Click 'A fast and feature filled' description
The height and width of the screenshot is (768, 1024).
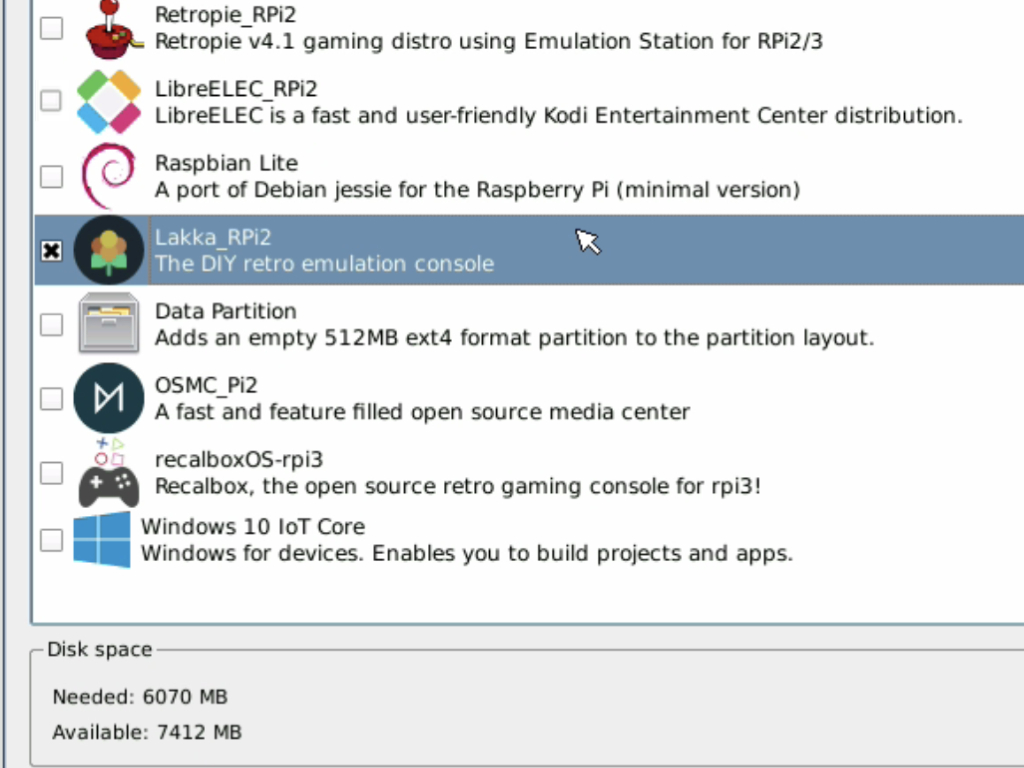tap(422, 412)
